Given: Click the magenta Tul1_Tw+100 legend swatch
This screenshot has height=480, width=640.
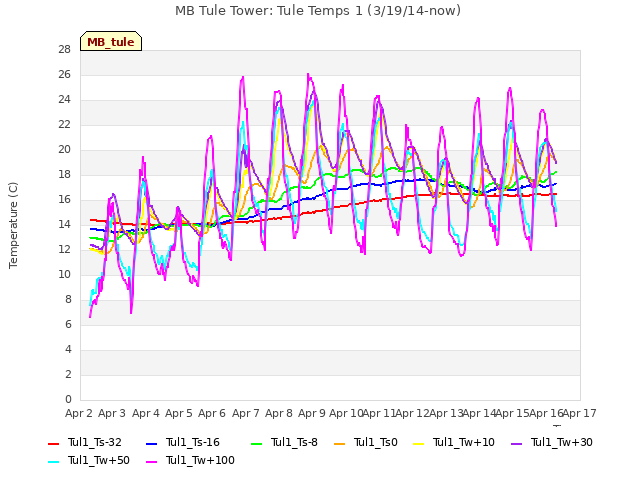Looking at the screenshot, I should coord(151,461).
